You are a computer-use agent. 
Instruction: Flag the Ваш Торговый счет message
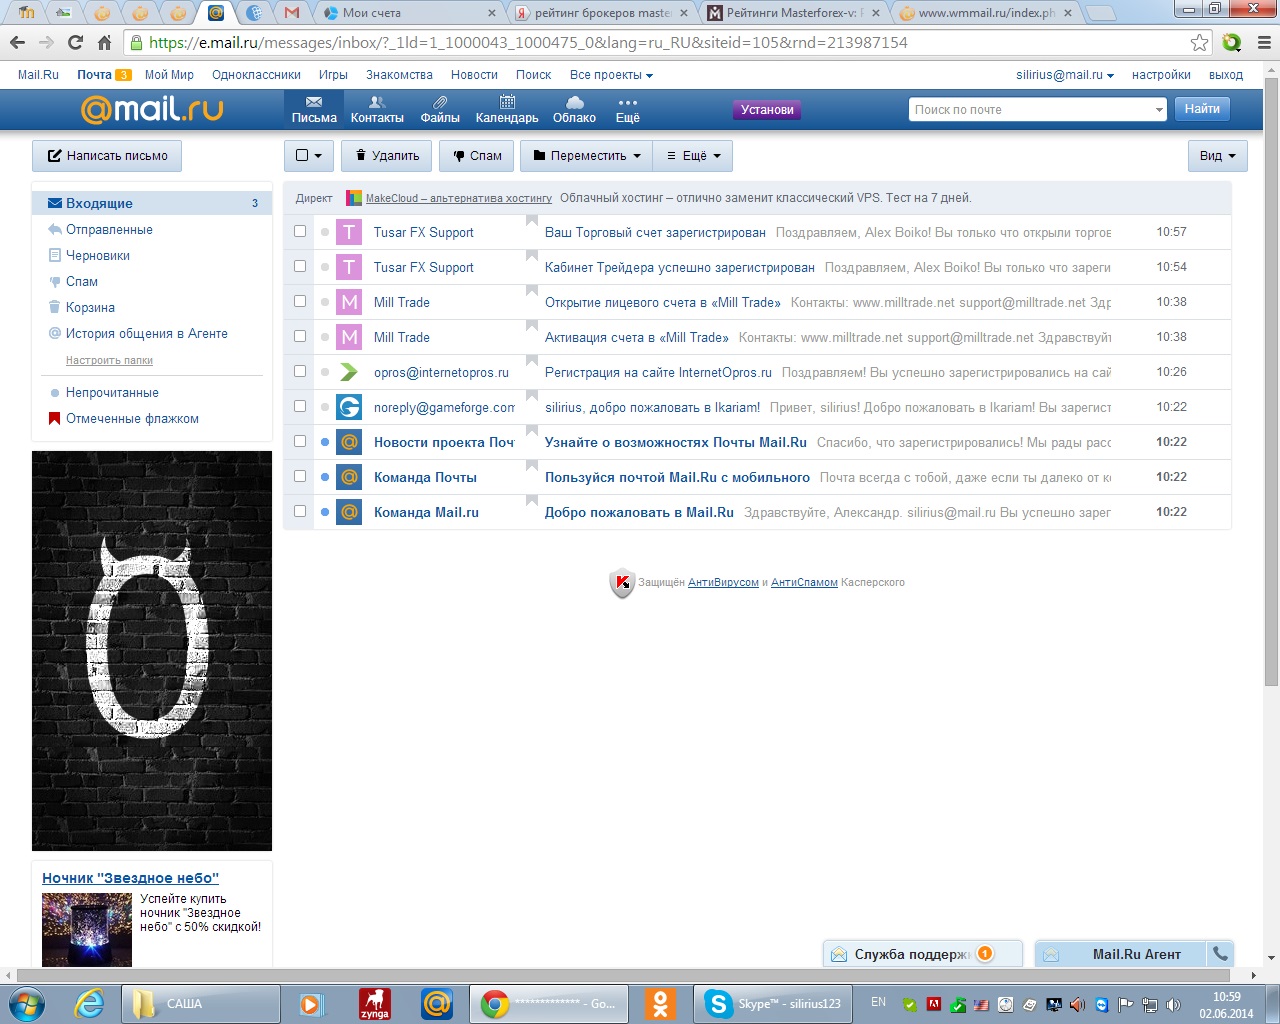(532, 220)
